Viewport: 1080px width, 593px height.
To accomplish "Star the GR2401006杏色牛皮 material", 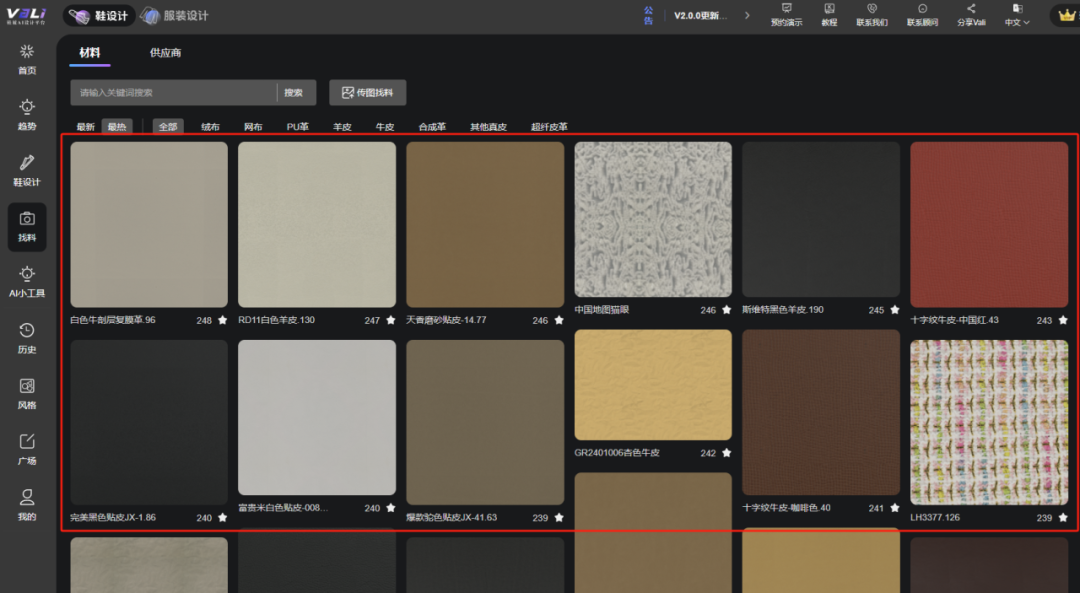I will 727,453.
